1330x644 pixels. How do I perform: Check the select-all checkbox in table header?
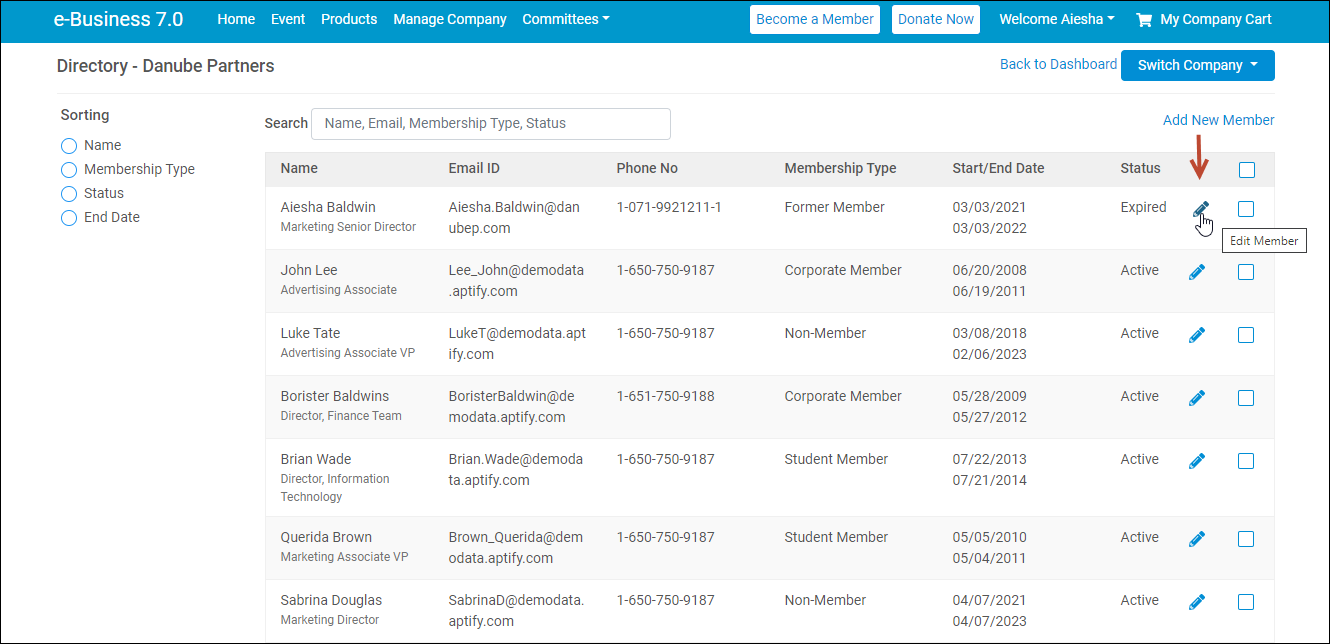tap(1246, 170)
